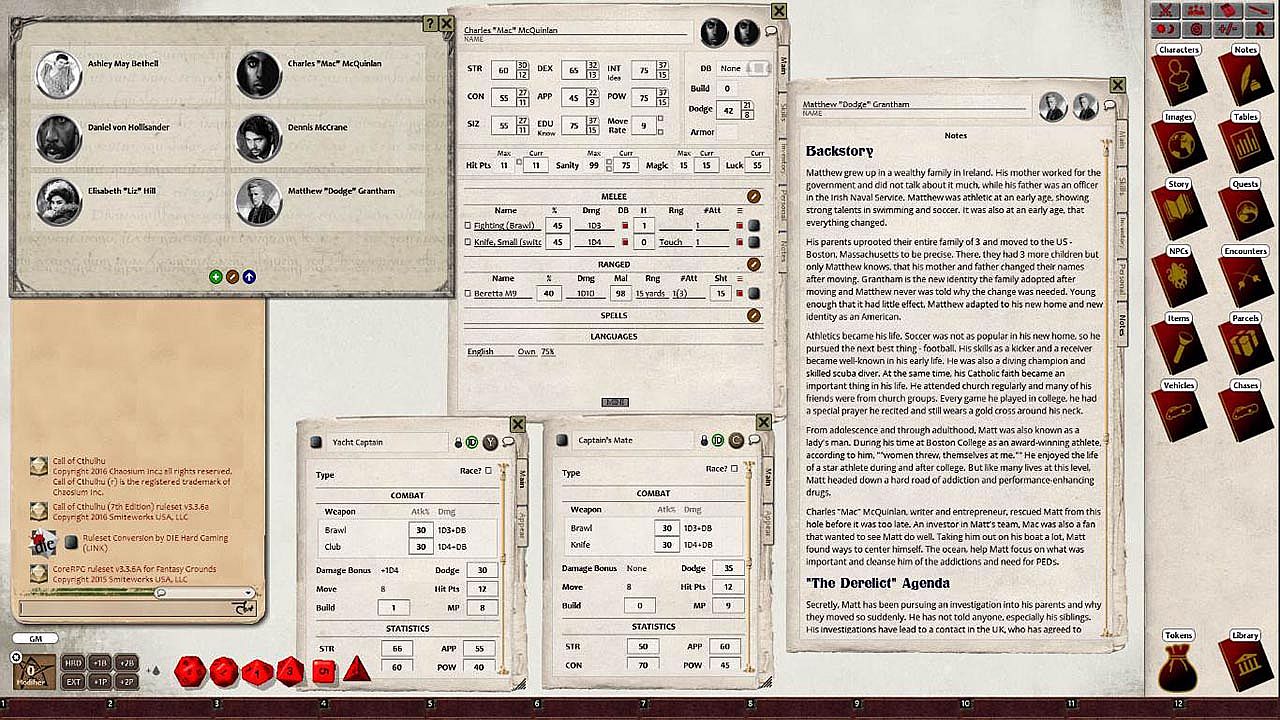
Task: Pick the red four-sided pyramid die
Action: 356,671
